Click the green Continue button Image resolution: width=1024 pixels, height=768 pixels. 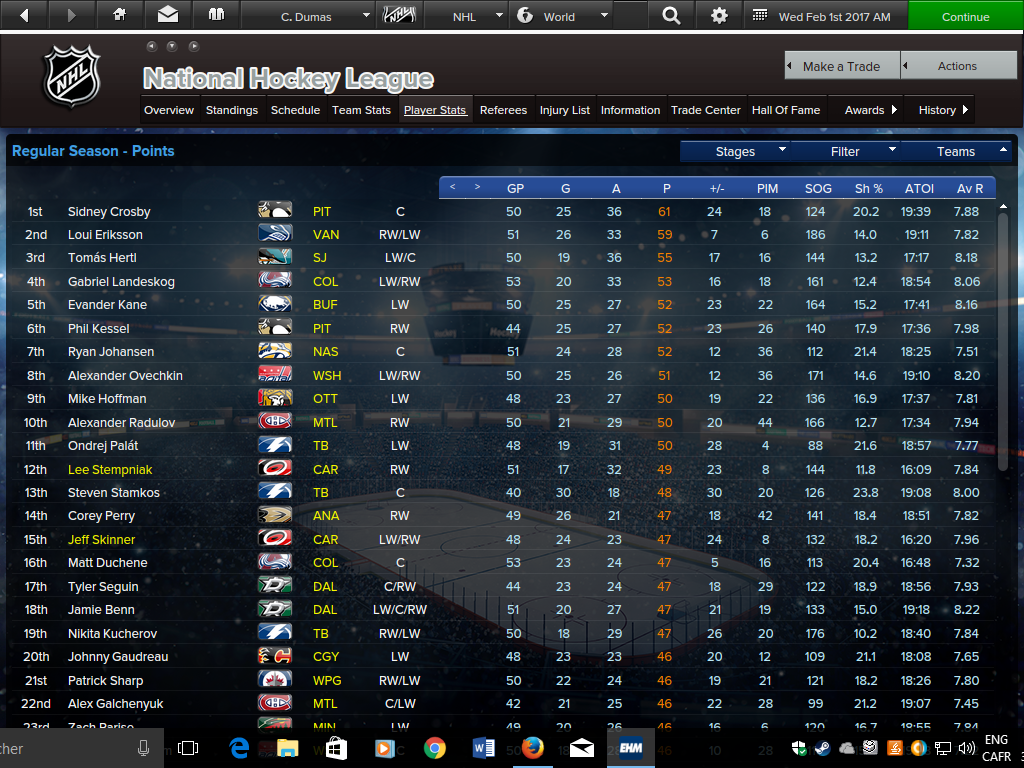(x=965, y=16)
